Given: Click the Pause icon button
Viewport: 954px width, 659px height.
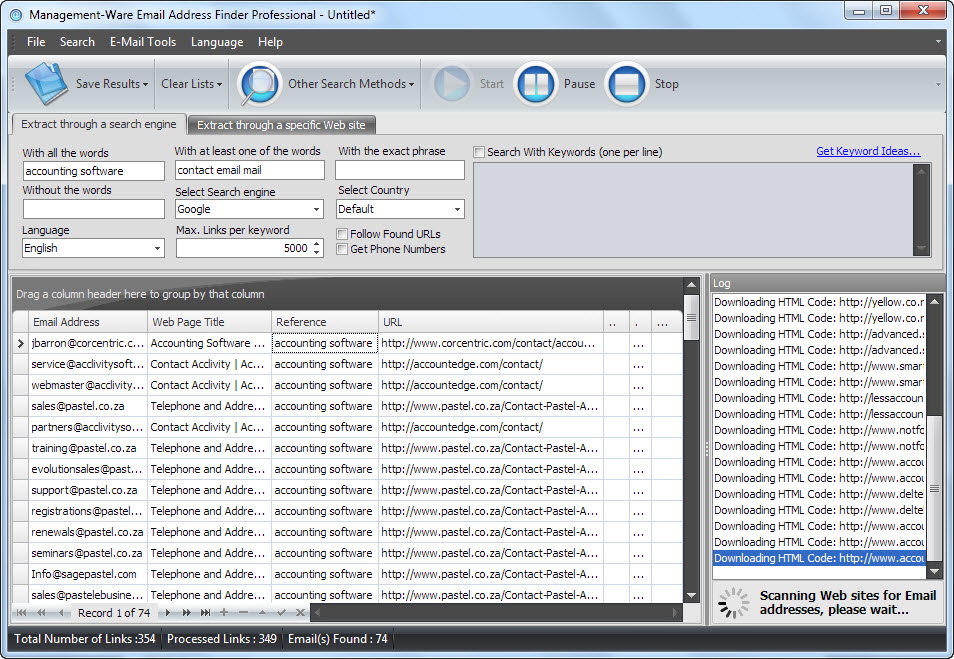Looking at the screenshot, I should click(x=535, y=84).
